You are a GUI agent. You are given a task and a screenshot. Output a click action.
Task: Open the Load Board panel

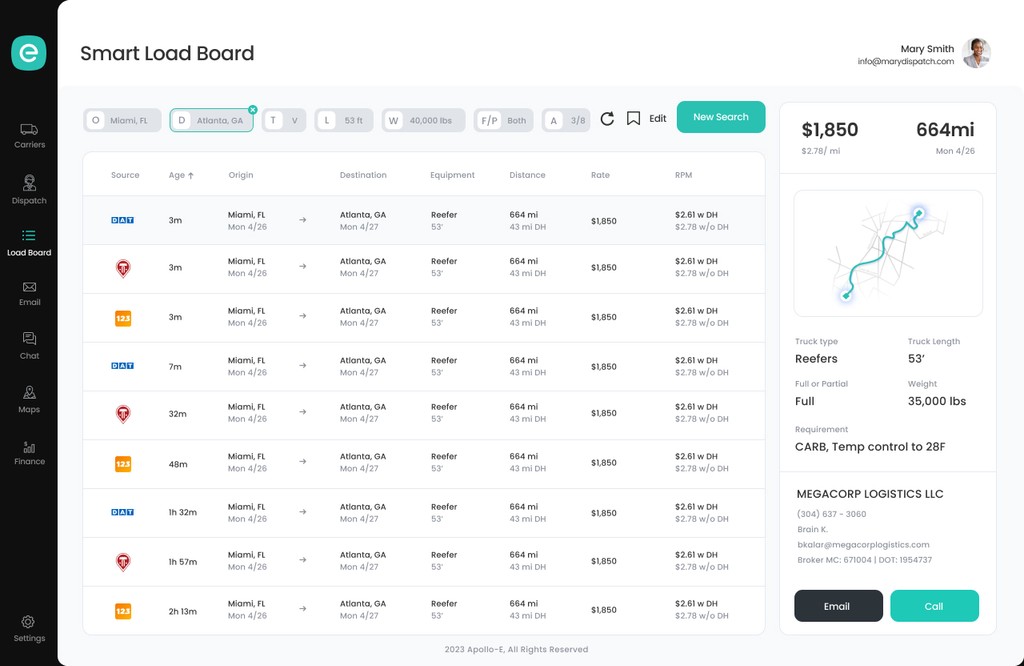tap(29, 243)
